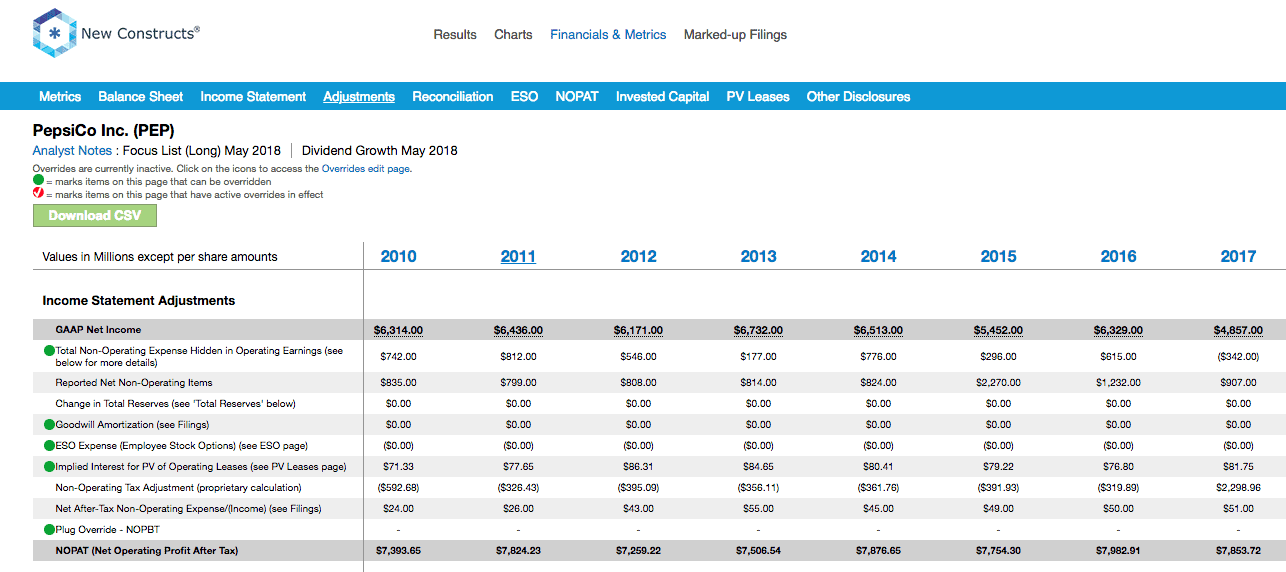This screenshot has width=1286, height=572.
Task: Click GAAP Net Income value $6,732.00
Action: pyautogui.click(x=758, y=330)
